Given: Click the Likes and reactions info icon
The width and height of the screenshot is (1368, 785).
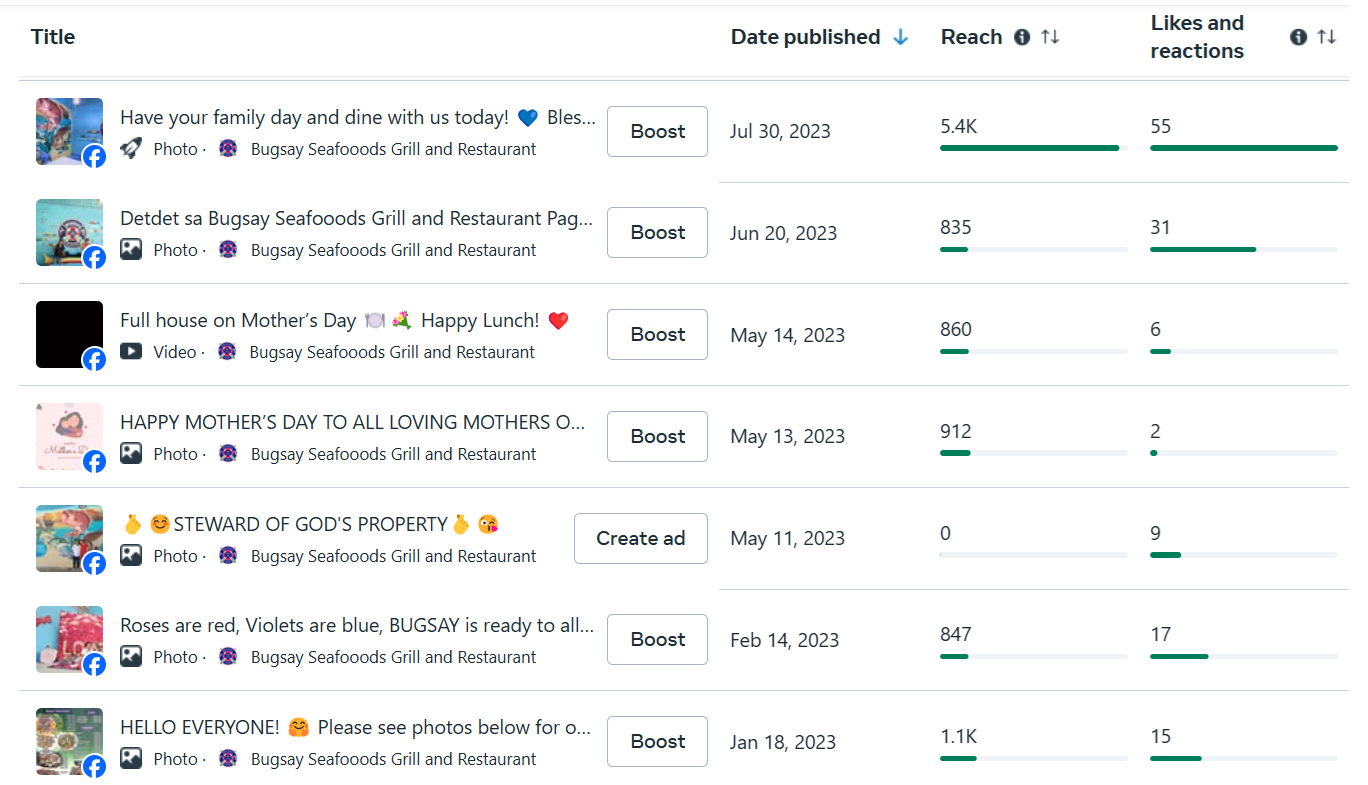Looking at the screenshot, I should [1298, 37].
